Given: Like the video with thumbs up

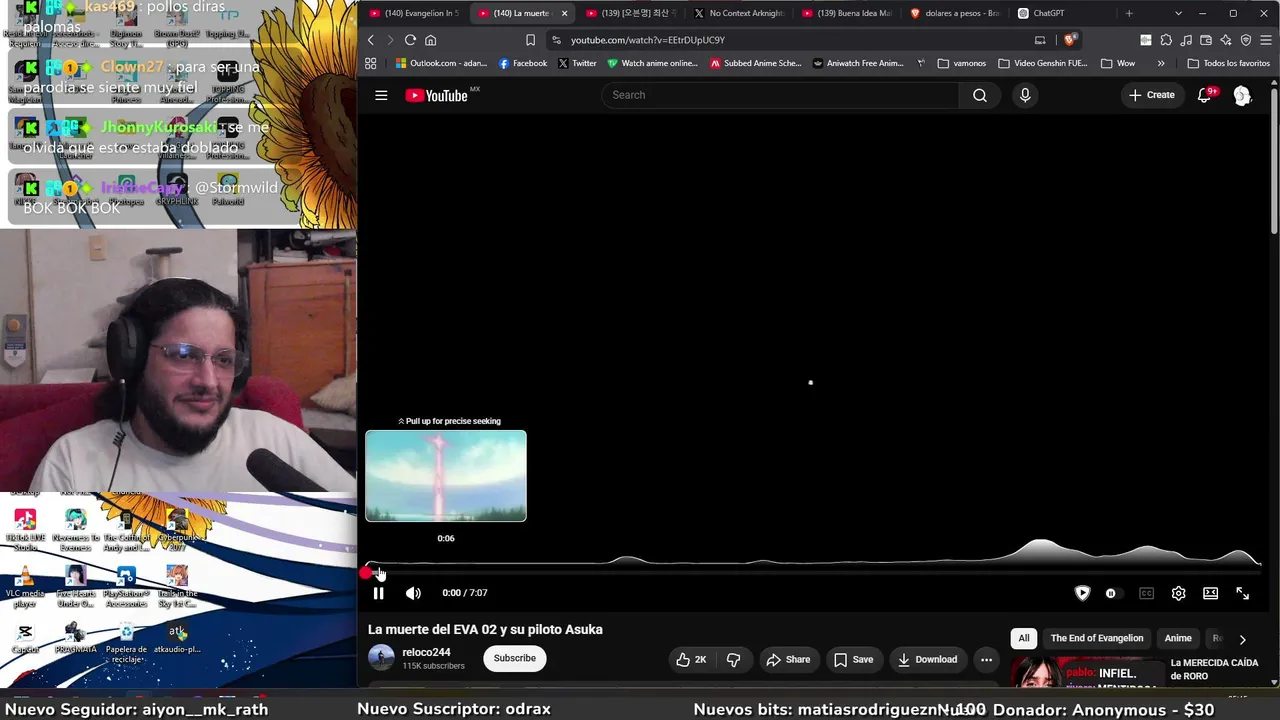Looking at the screenshot, I should coord(691,659).
